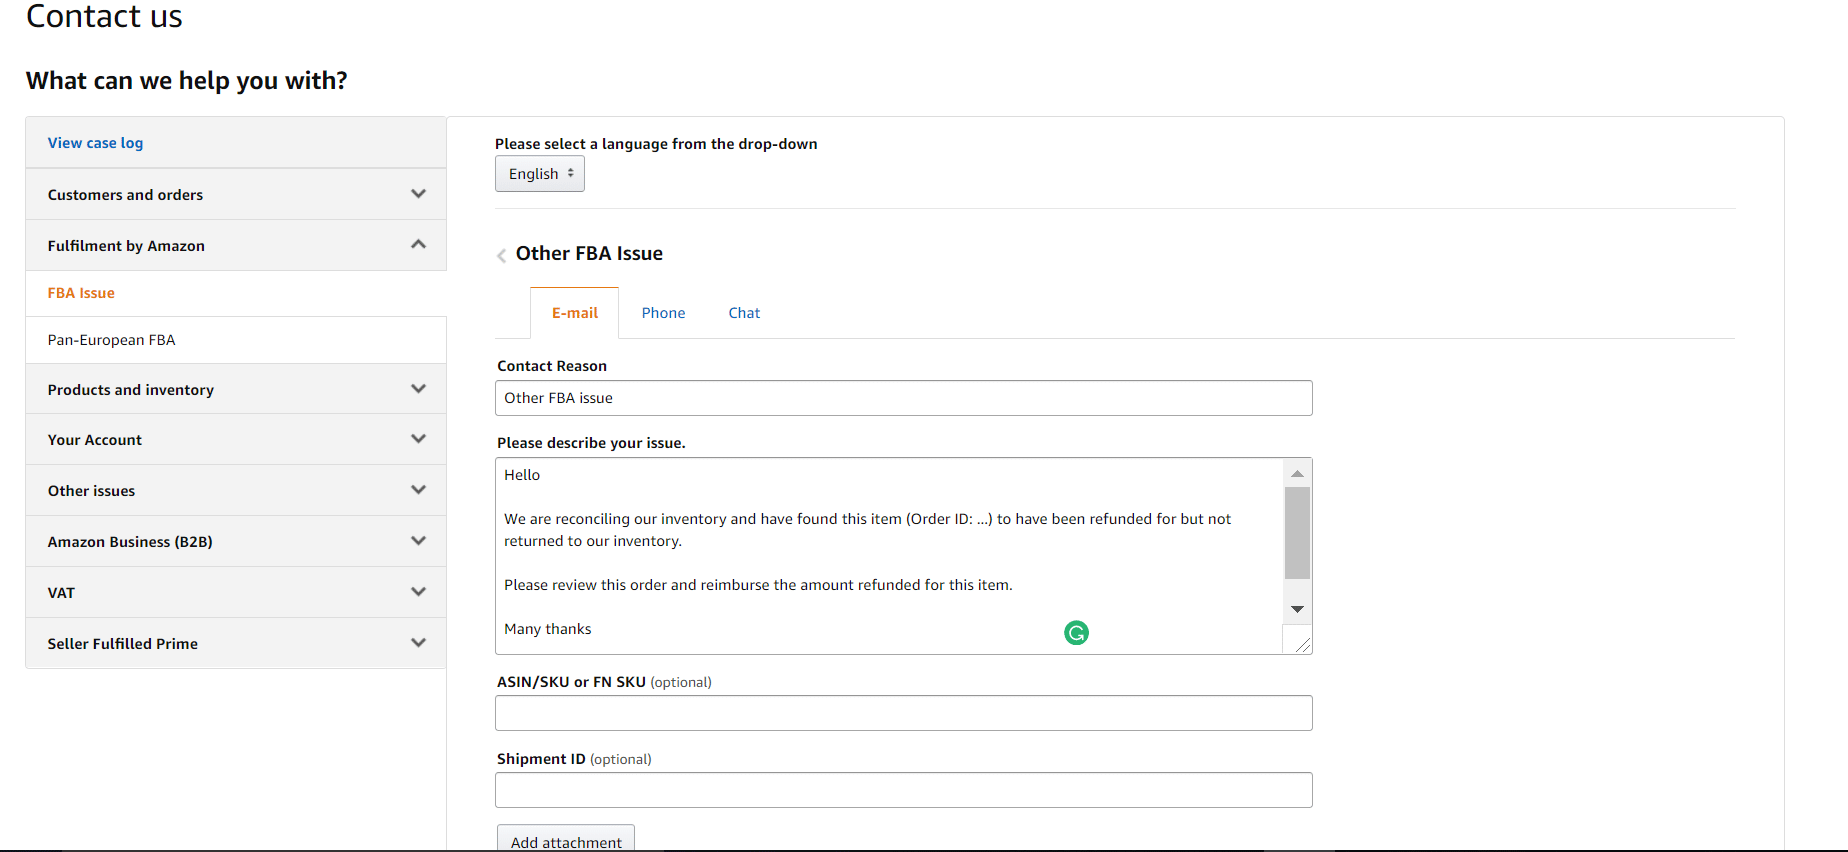Click the Seller Fulfilled Prime label
Image resolution: width=1848 pixels, height=852 pixels.
pyautogui.click(x=122, y=644)
